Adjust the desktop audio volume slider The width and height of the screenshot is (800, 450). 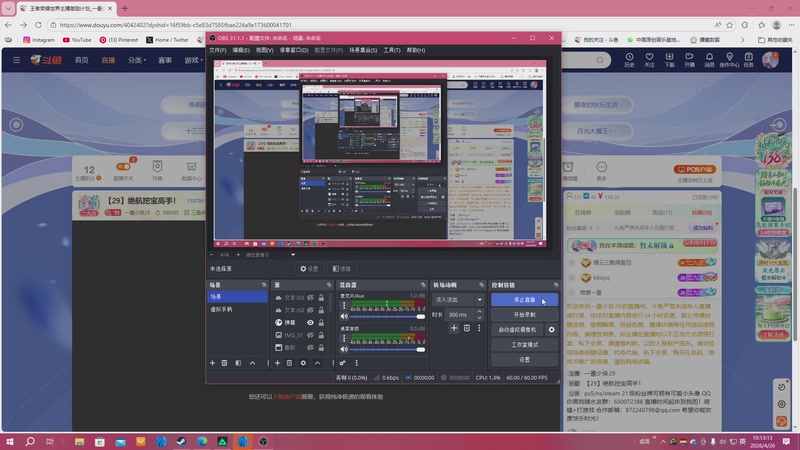pyautogui.click(x=387, y=349)
